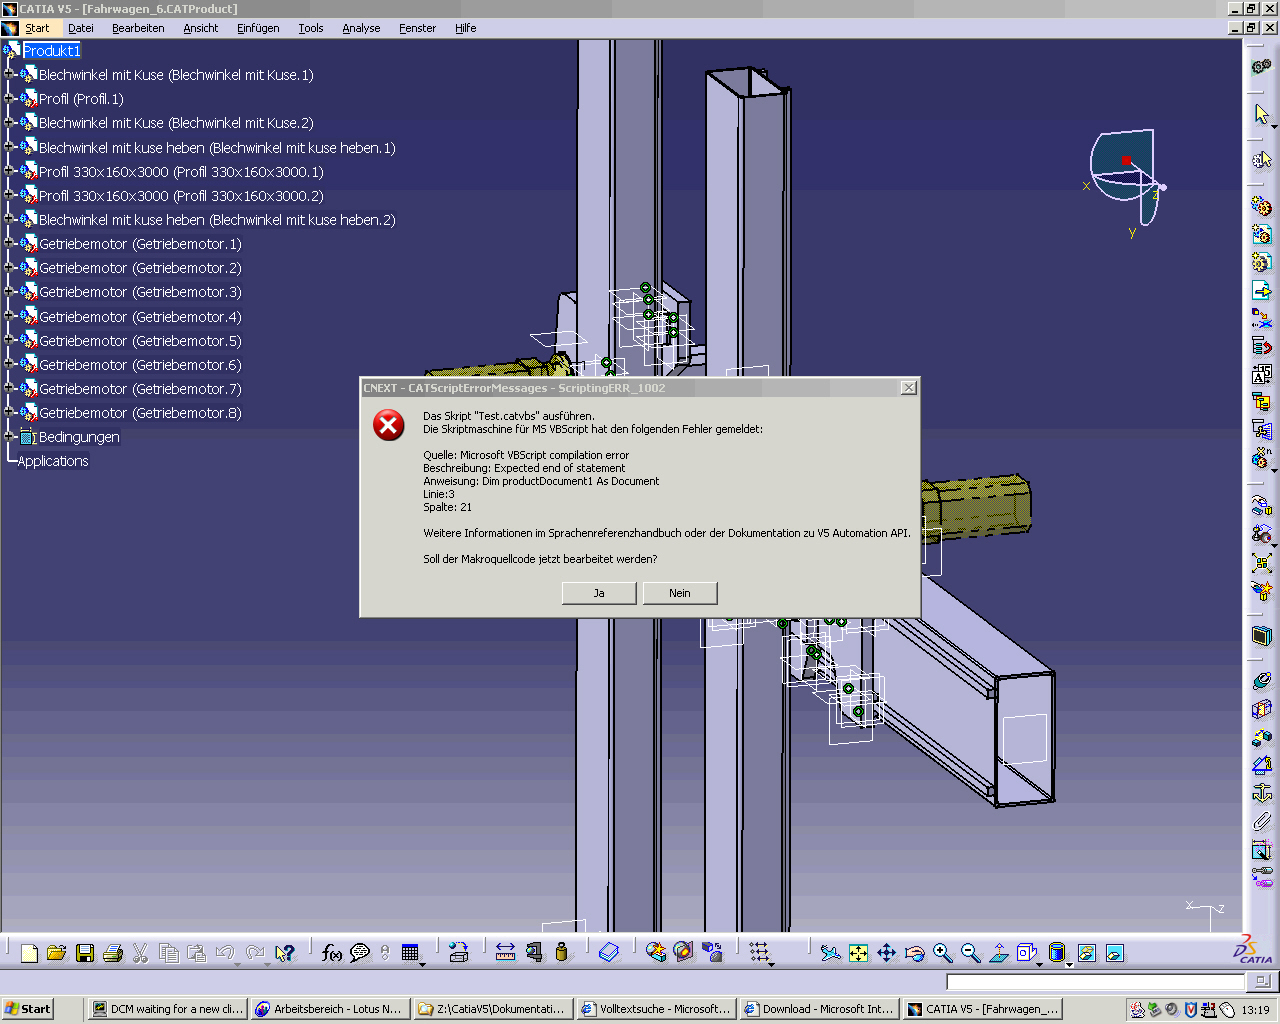Click the Measure Between ruler icon
The width and height of the screenshot is (1280, 1024).
pyautogui.click(x=505, y=953)
